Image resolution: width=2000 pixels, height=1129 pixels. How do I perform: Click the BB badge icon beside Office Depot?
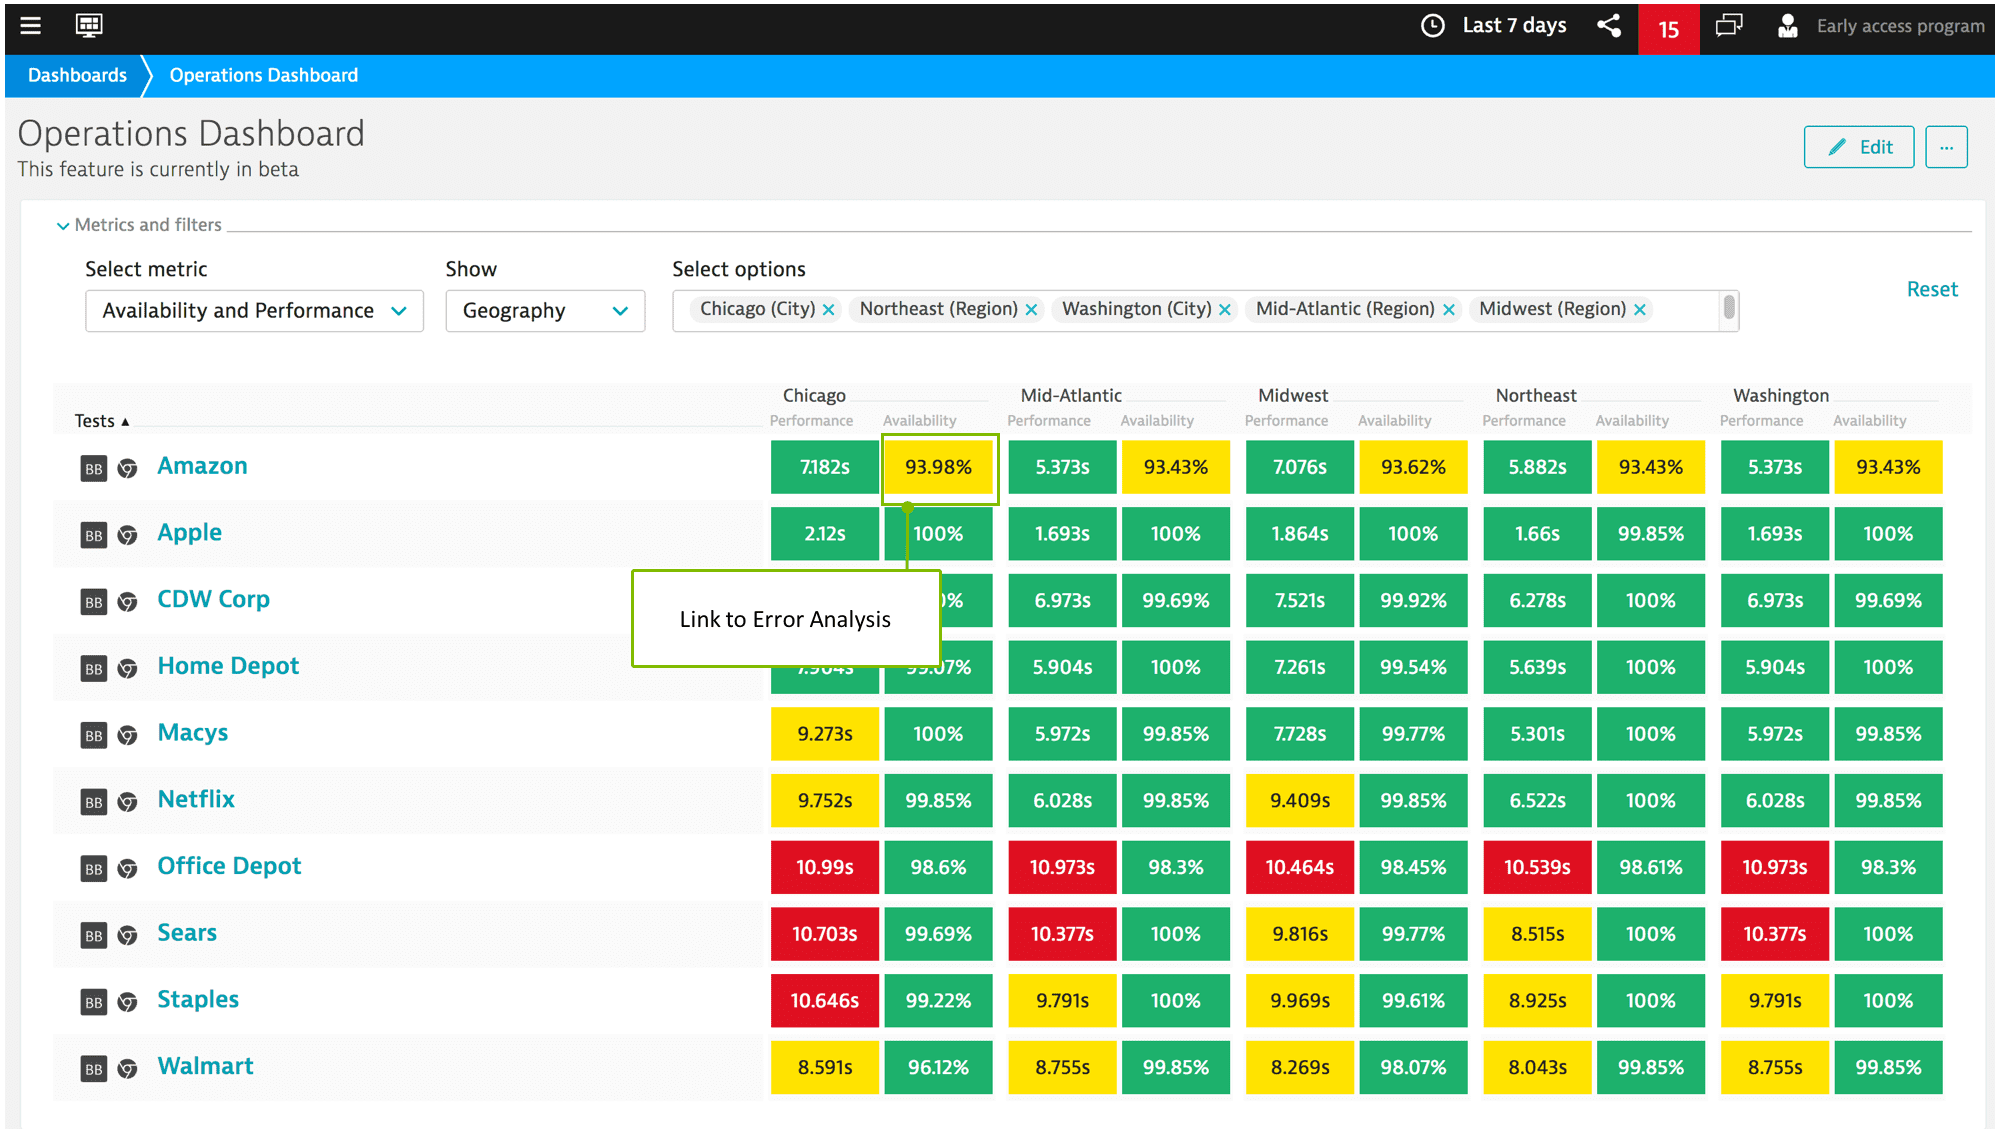click(x=94, y=869)
